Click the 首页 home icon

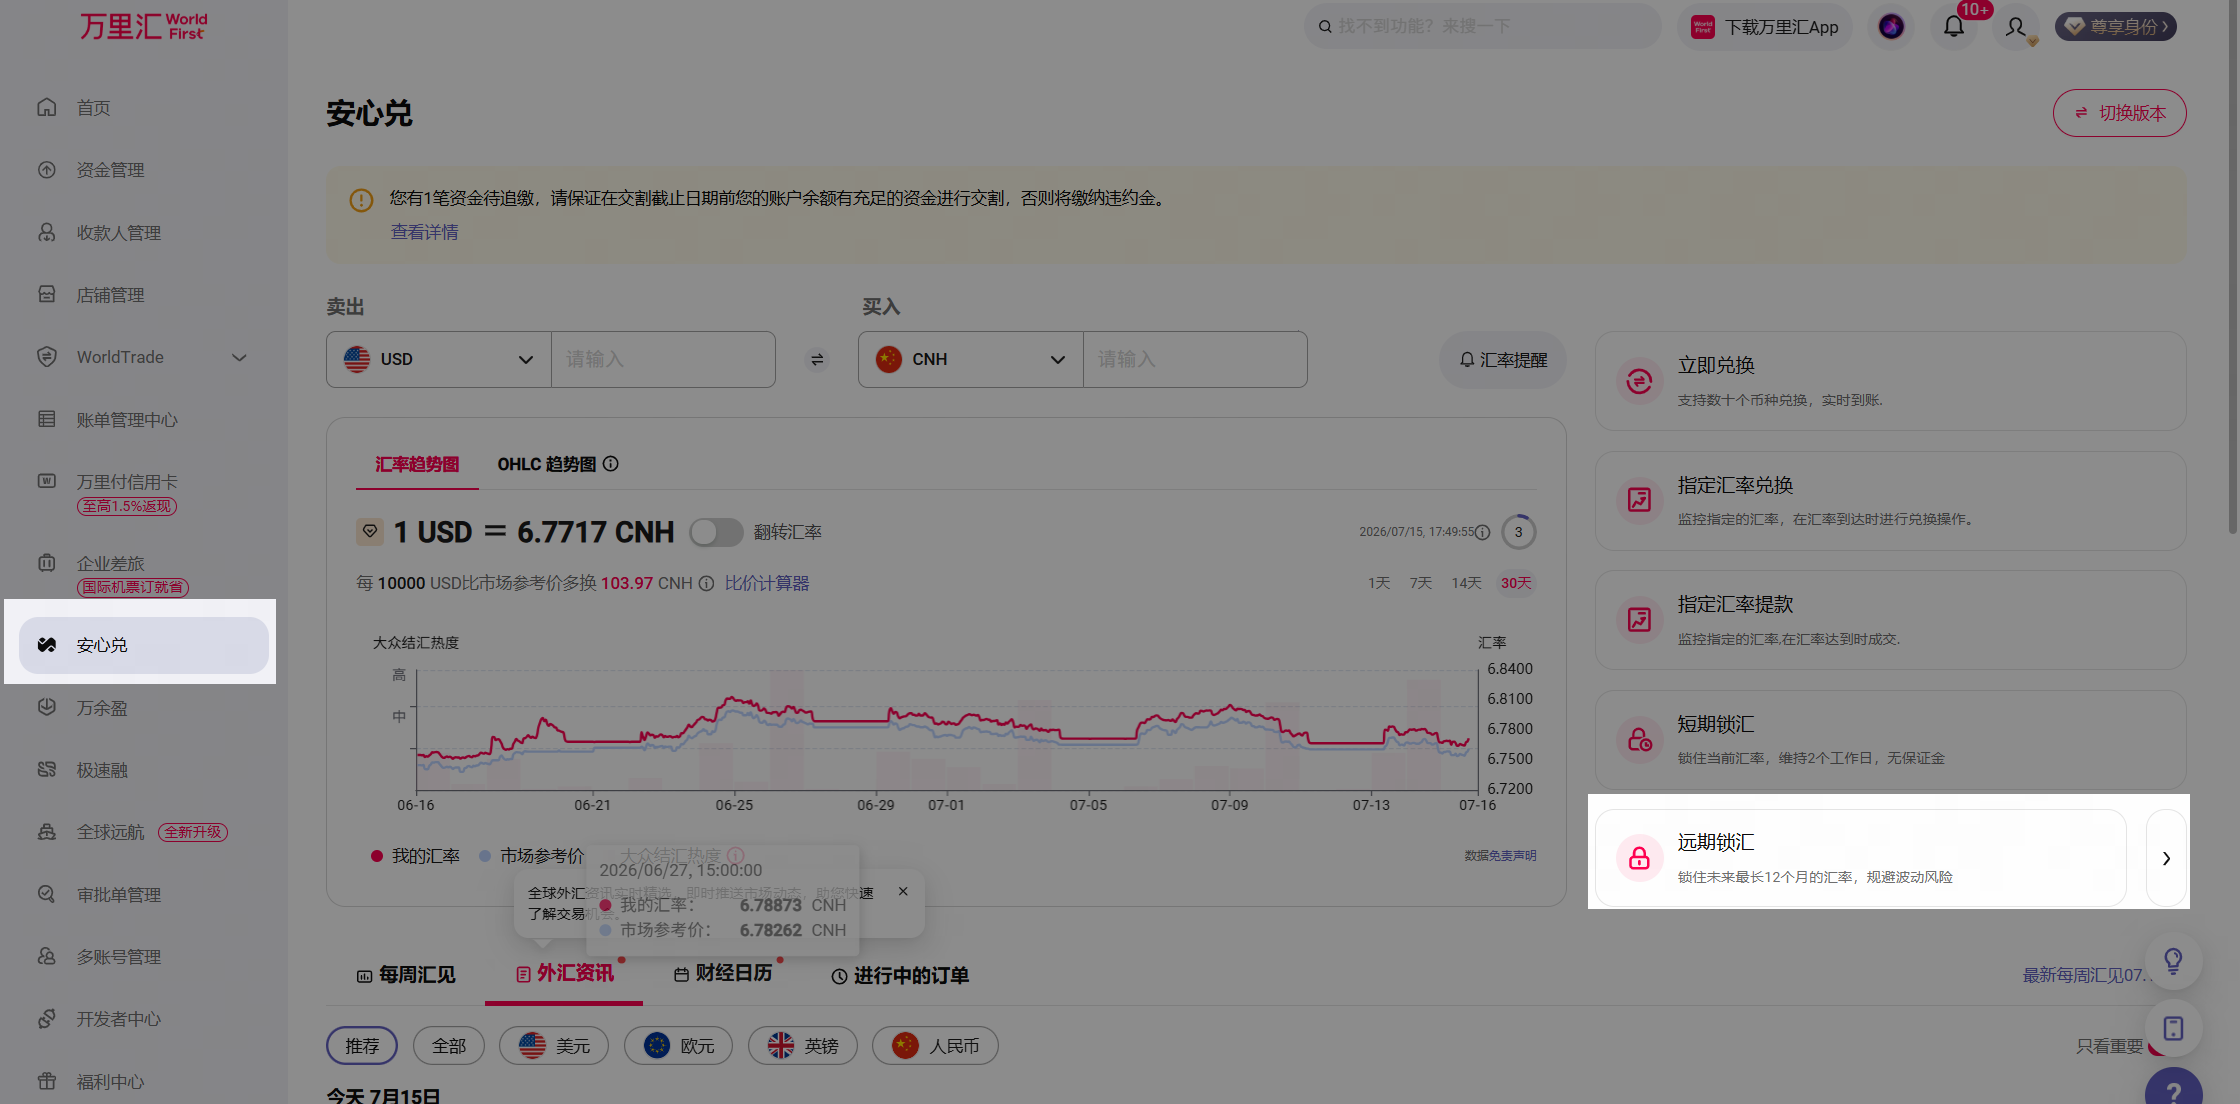(x=47, y=107)
